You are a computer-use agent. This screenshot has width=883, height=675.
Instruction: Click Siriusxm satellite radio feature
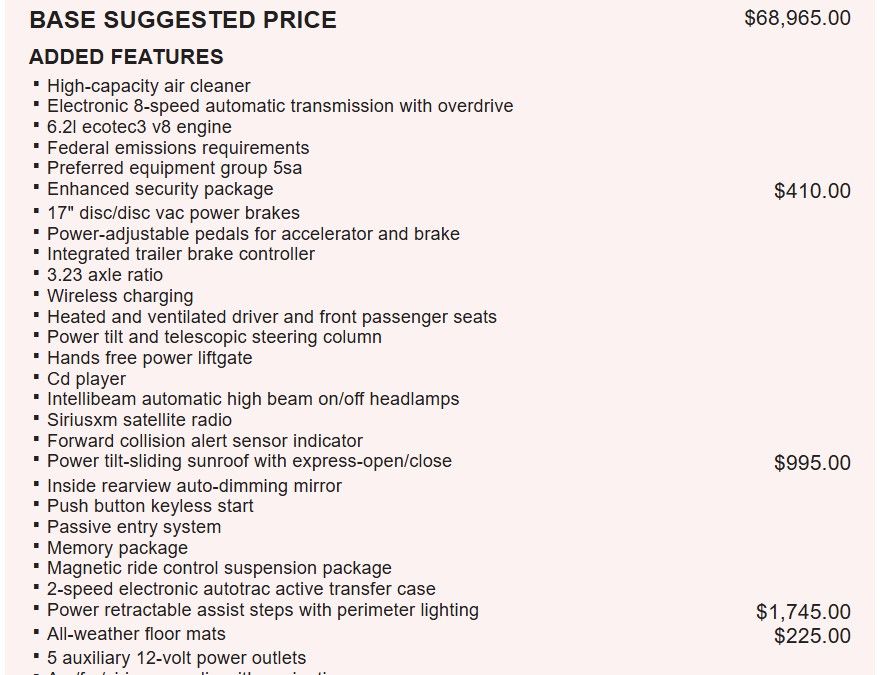[x=140, y=420]
